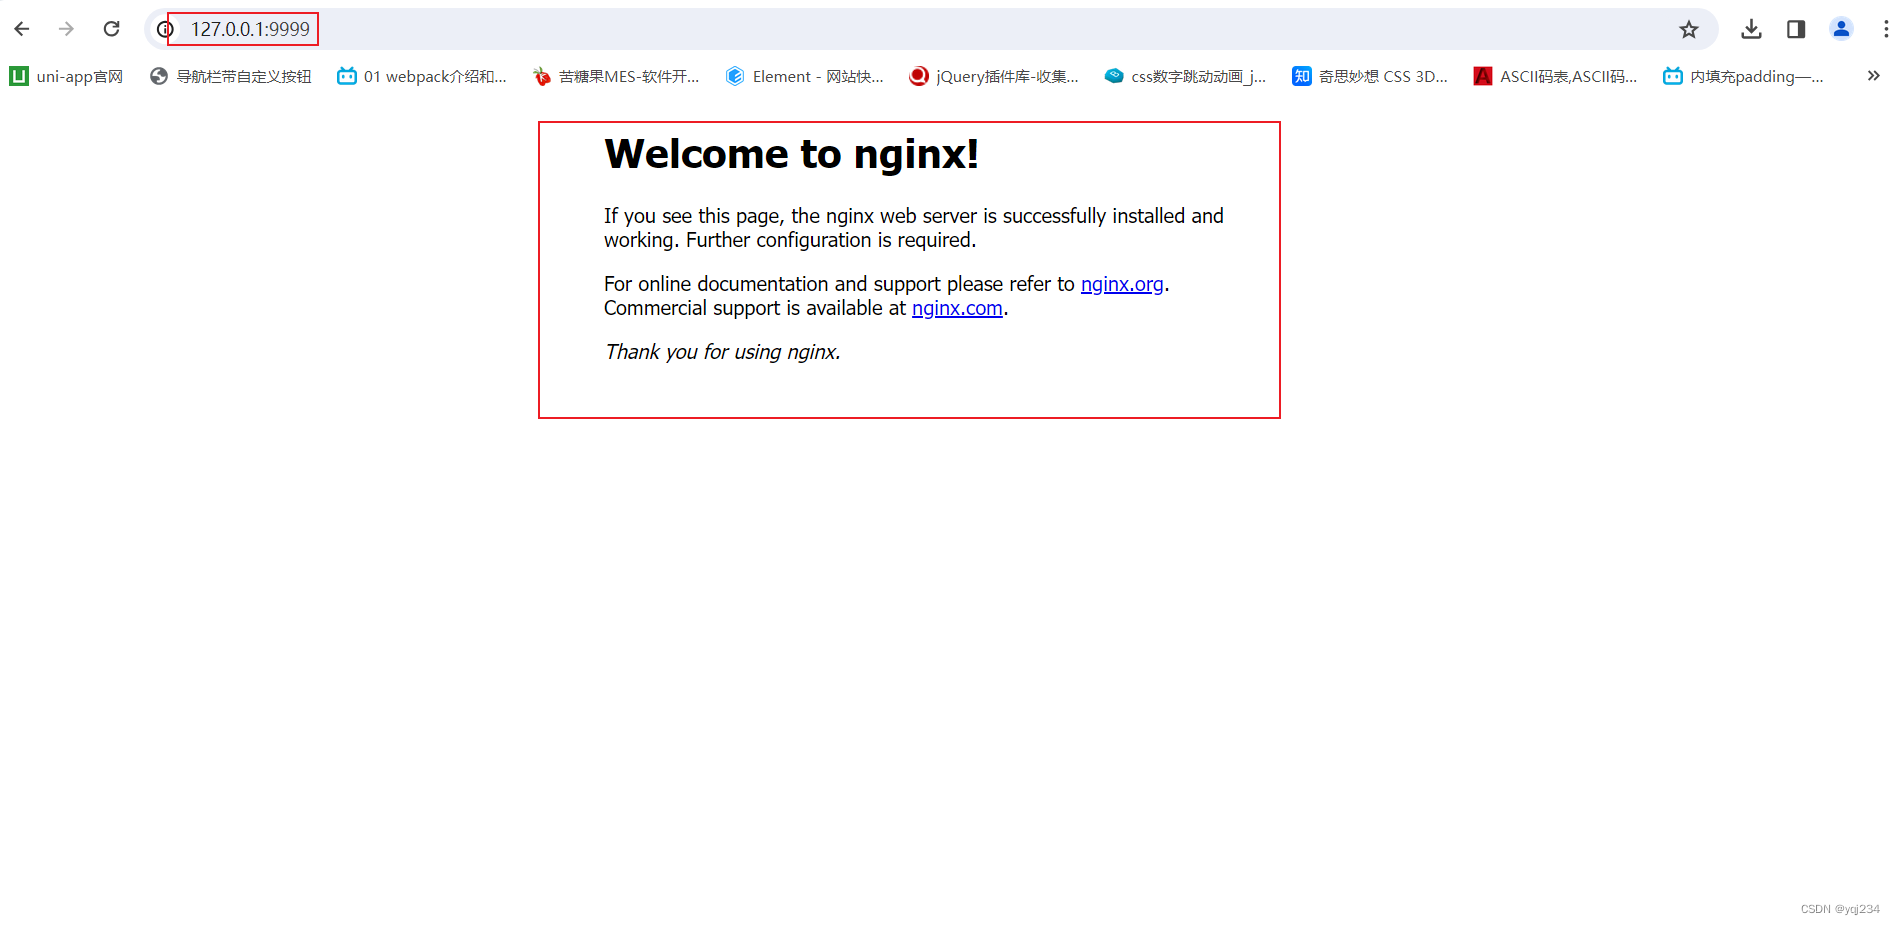Go back to the previous page
1895x925 pixels.
(22, 29)
